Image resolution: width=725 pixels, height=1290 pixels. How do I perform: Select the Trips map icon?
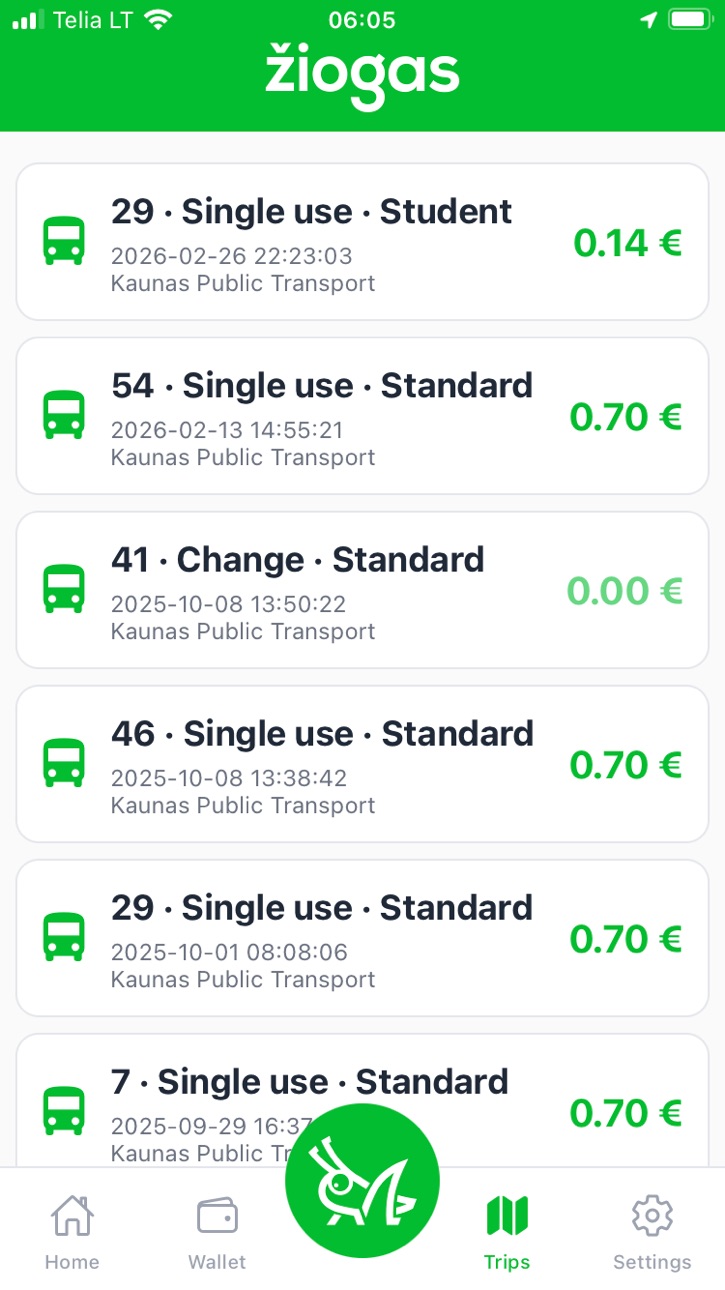click(507, 1216)
